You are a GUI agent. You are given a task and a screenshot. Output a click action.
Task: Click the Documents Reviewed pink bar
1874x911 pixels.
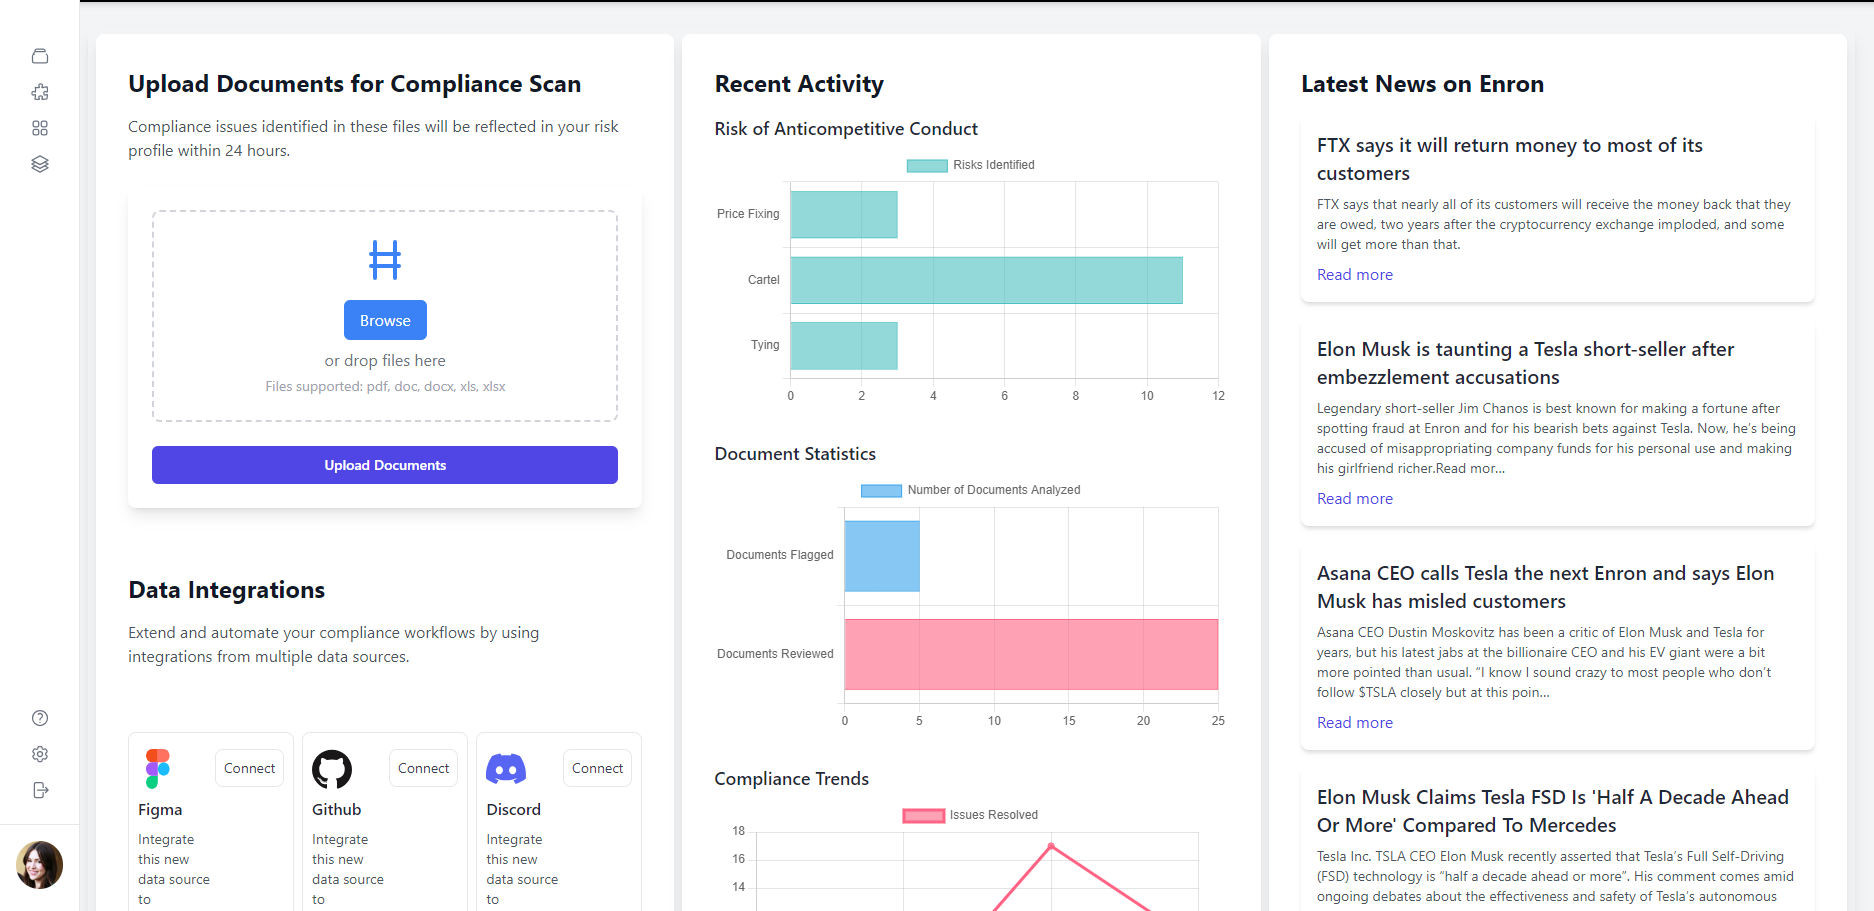pyautogui.click(x=1031, y=654)
